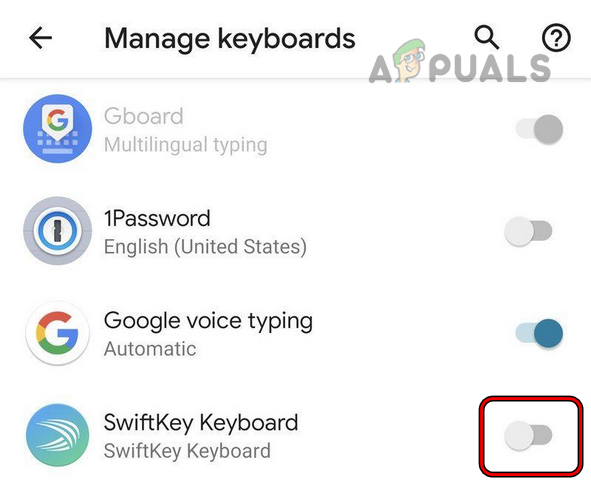Enable the 1Password keyboard switch
The height and width of the screenshot is (500, 591).
click(x=528, y=231)
